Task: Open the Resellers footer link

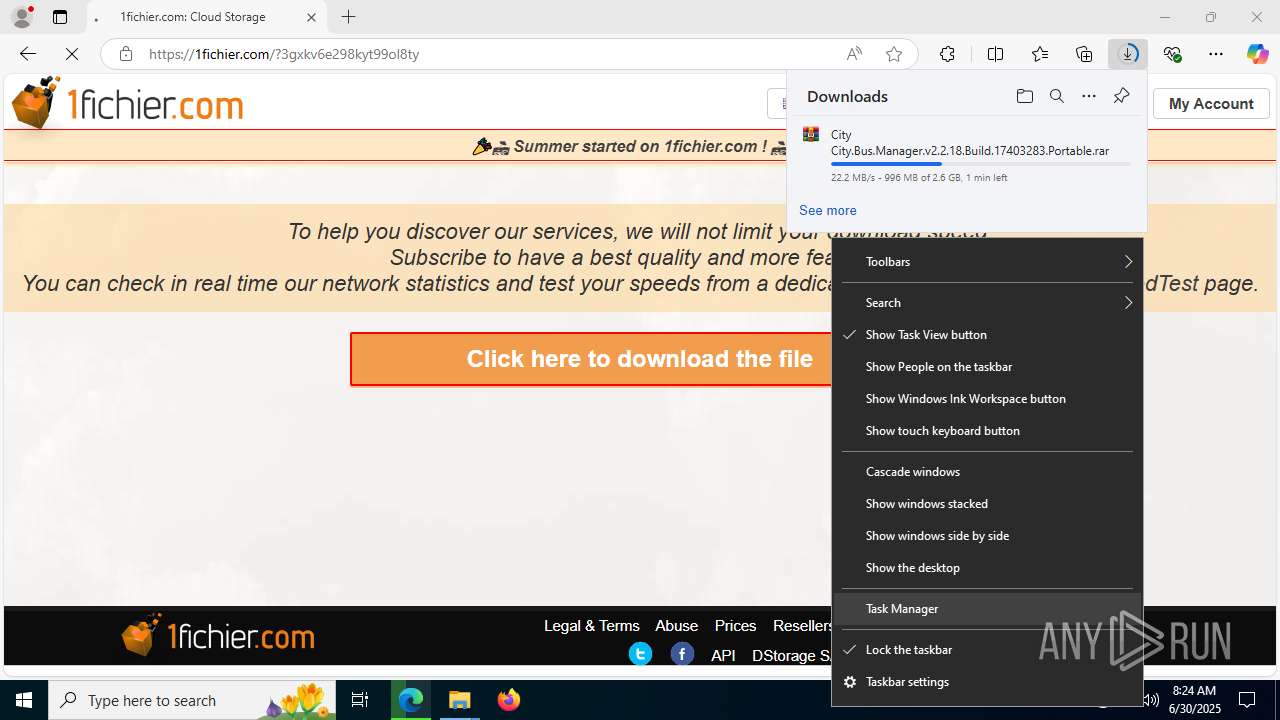Action: pyautogui.click(x=802, y=626)
